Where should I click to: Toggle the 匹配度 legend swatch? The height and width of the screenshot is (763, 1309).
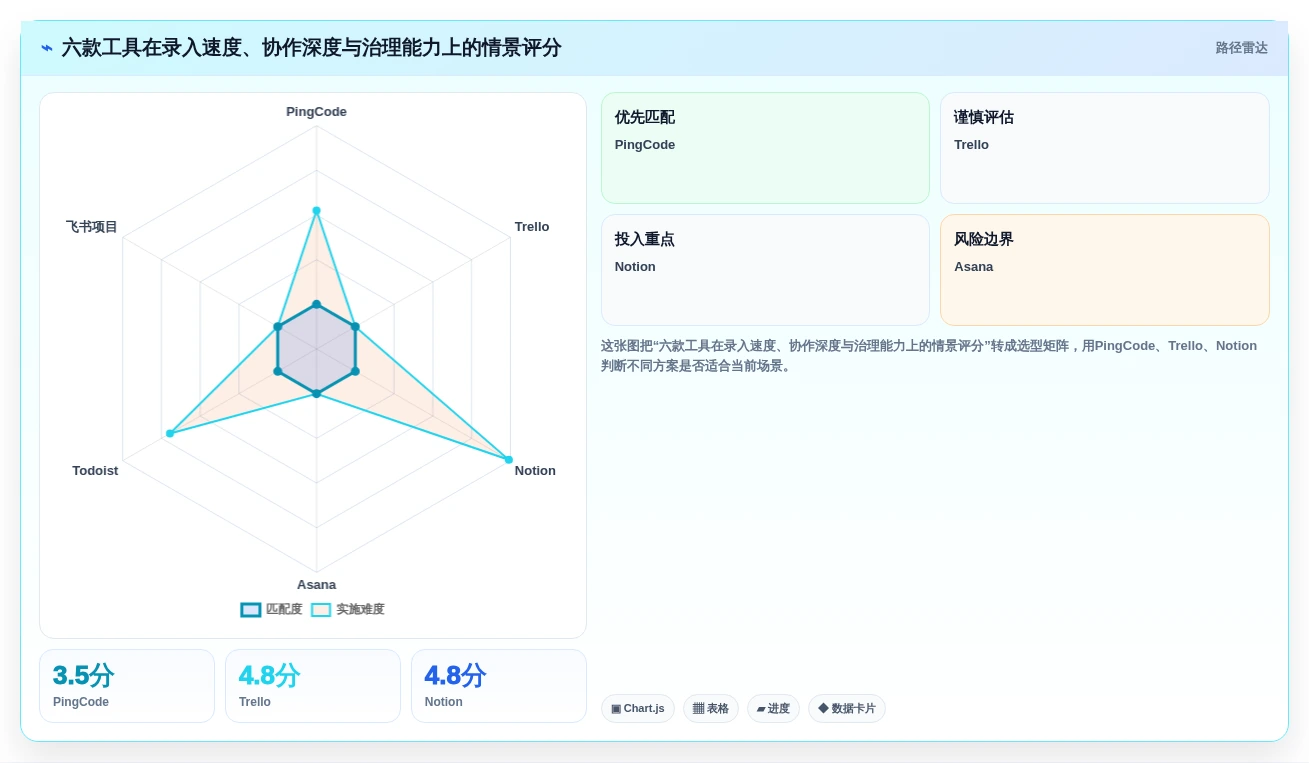[251, 609]
